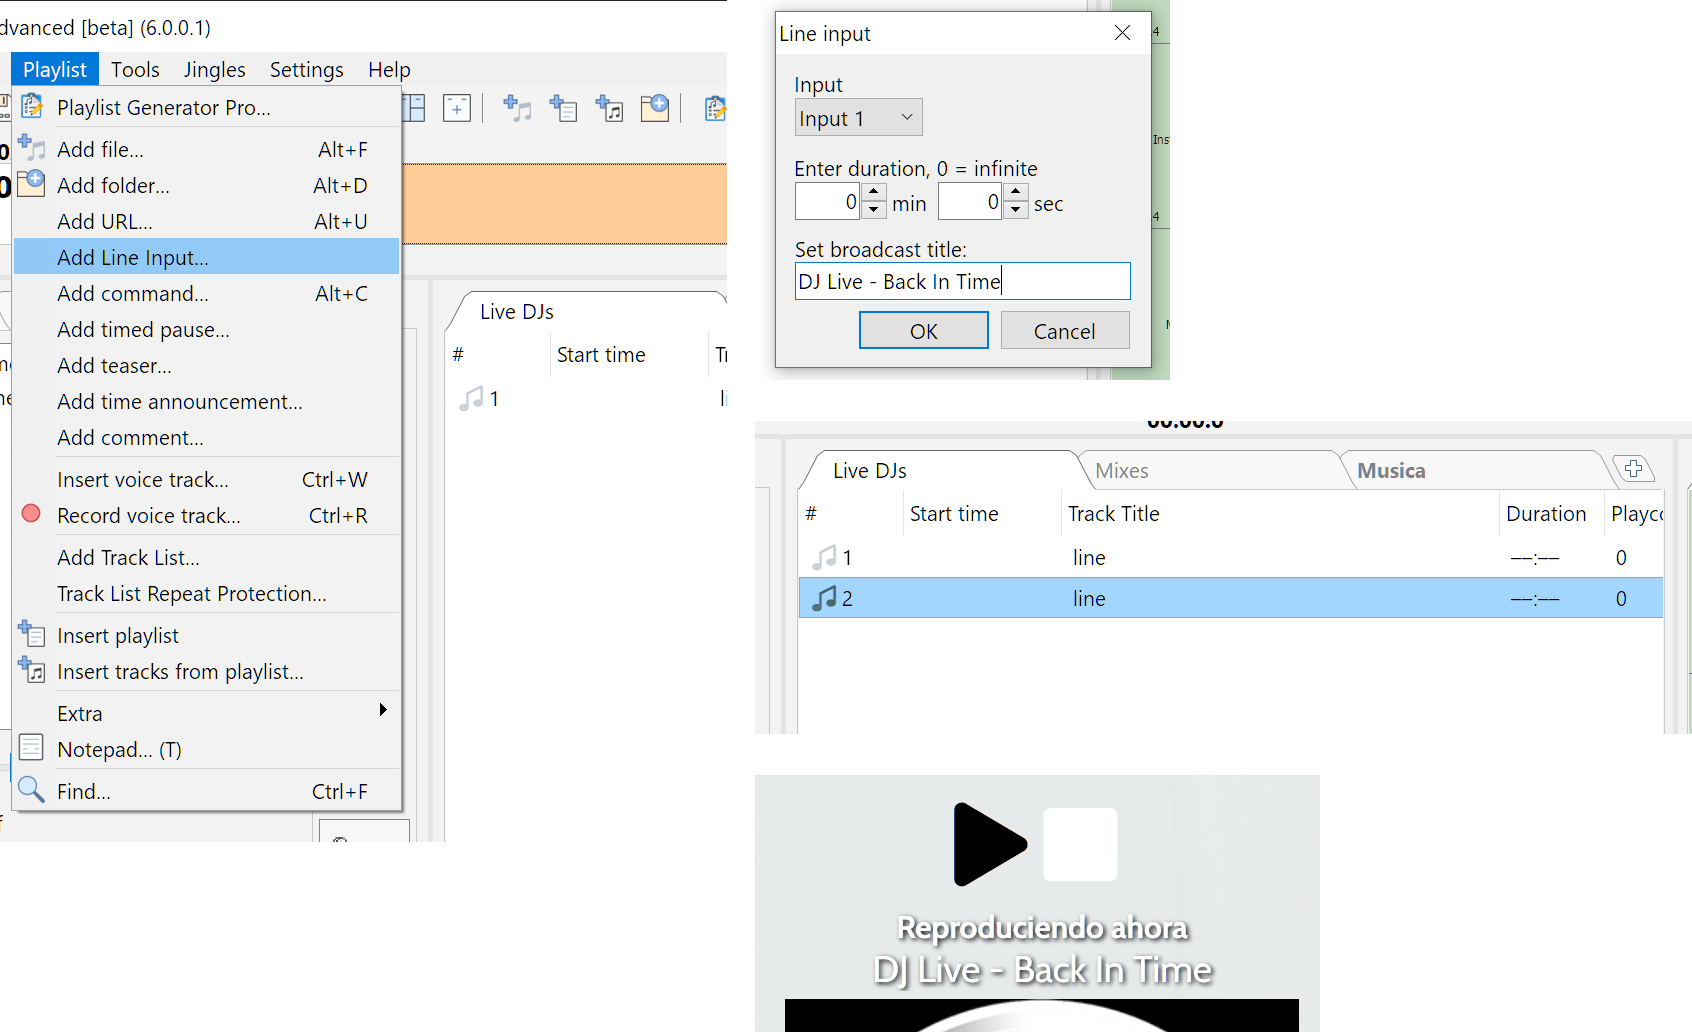Click the new playlist plus-box toolbar icon

click(457, 108)
